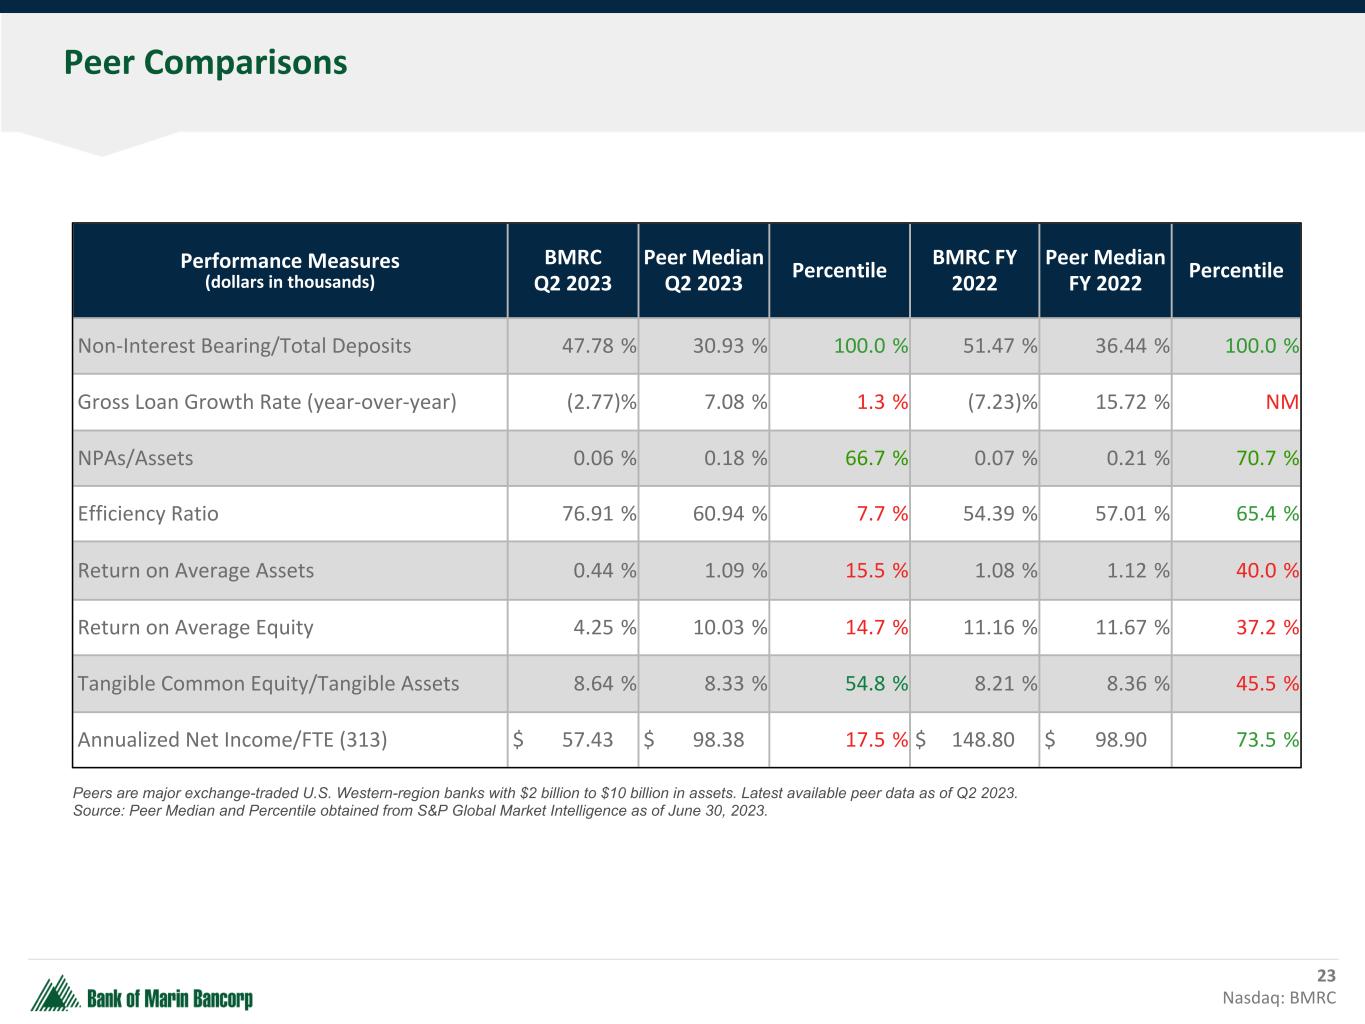
Task: Click the Peer Comparisons slide title
Action: pyautogui.click(x=205, y=62)
